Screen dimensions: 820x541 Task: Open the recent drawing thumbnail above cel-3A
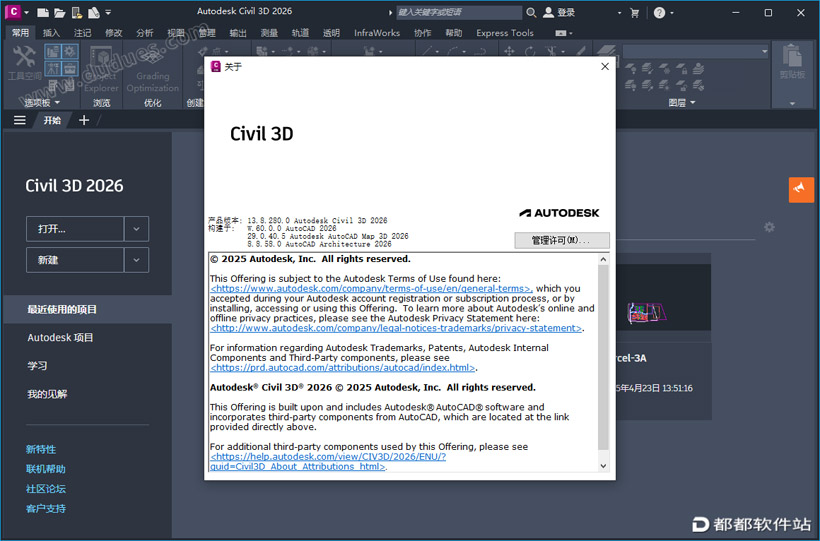tap(663, 297)
